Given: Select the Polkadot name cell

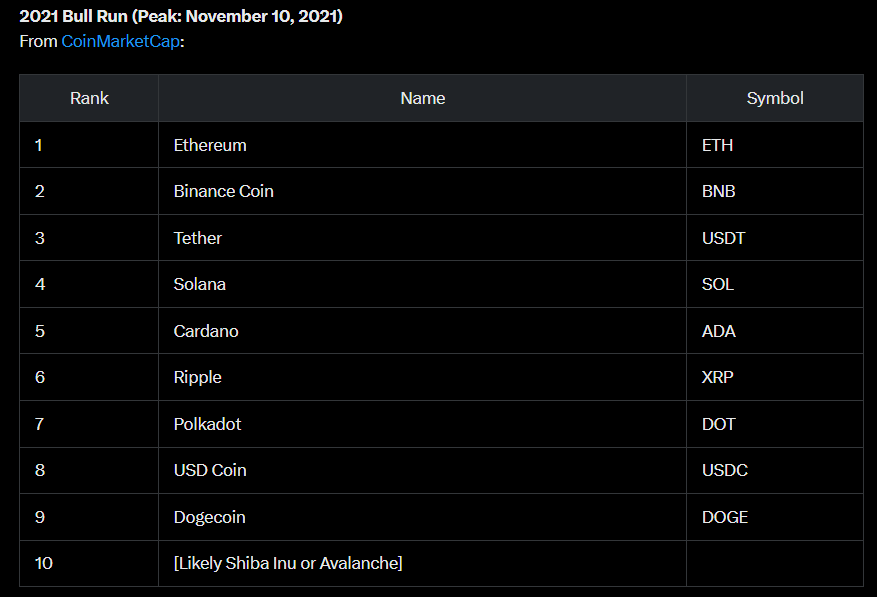Looking at the screenshot, I should (207, 424).
